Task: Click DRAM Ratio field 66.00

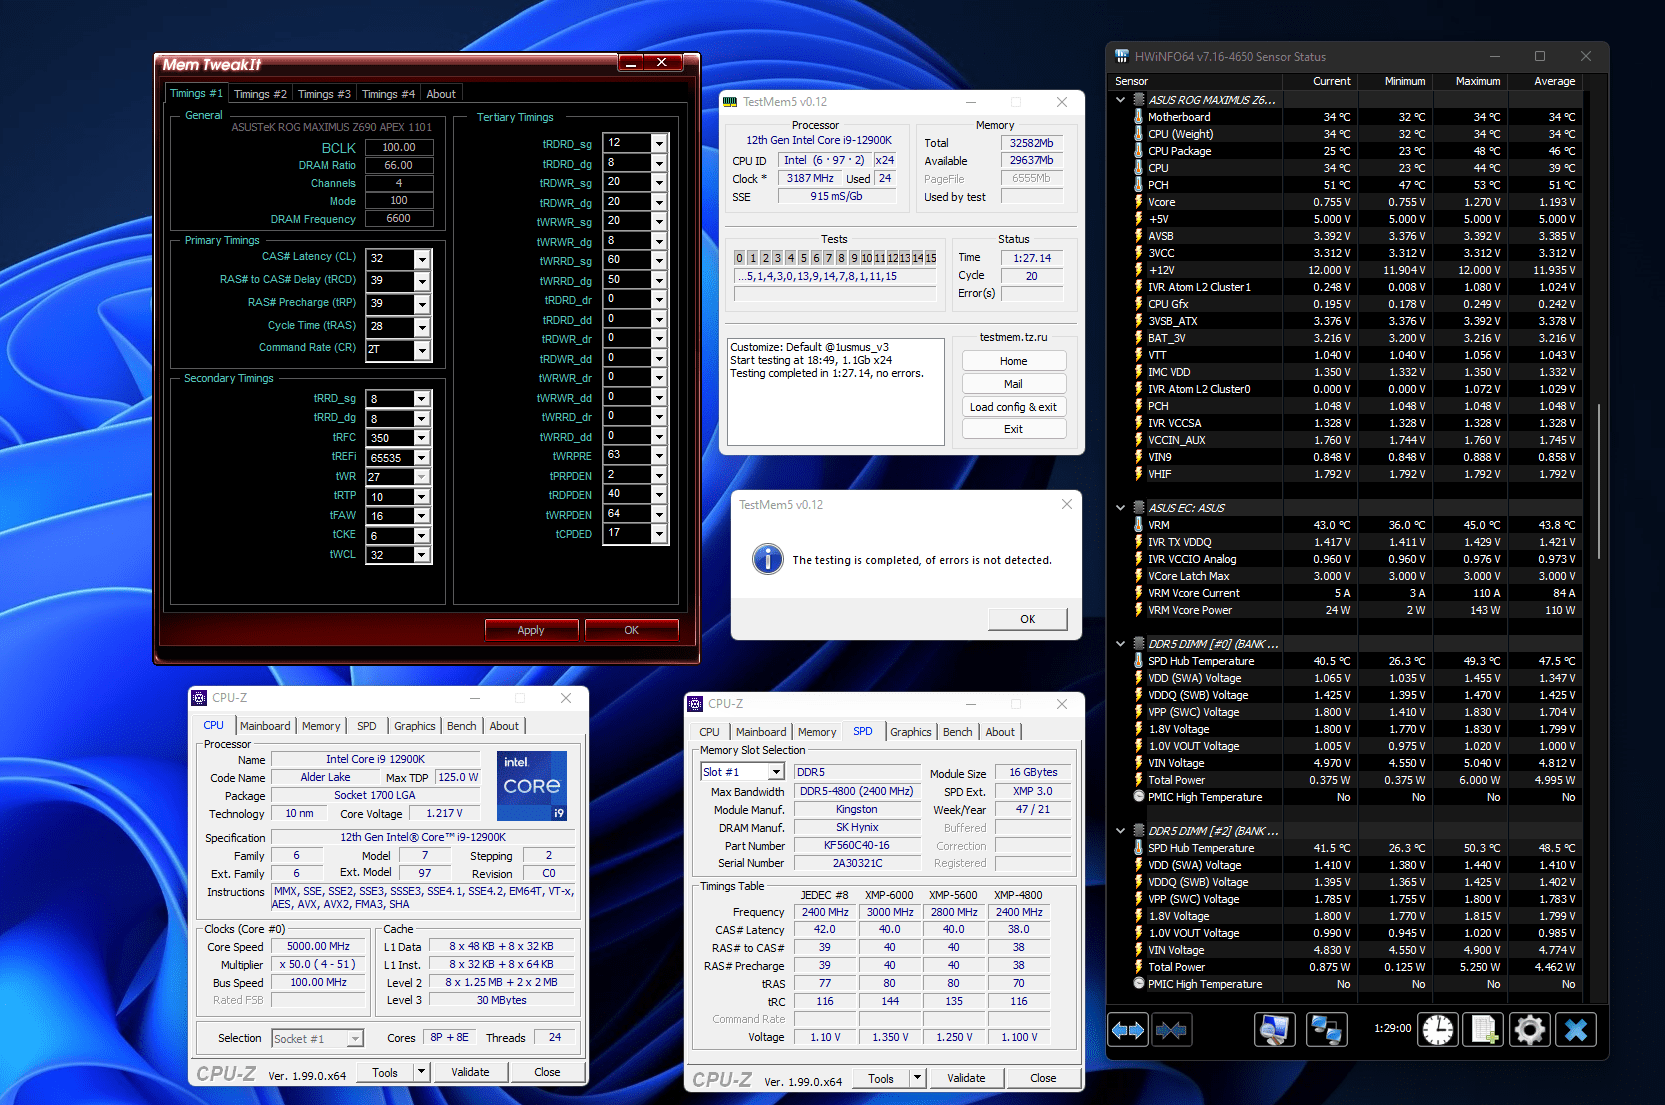Action: pos(399,165)
